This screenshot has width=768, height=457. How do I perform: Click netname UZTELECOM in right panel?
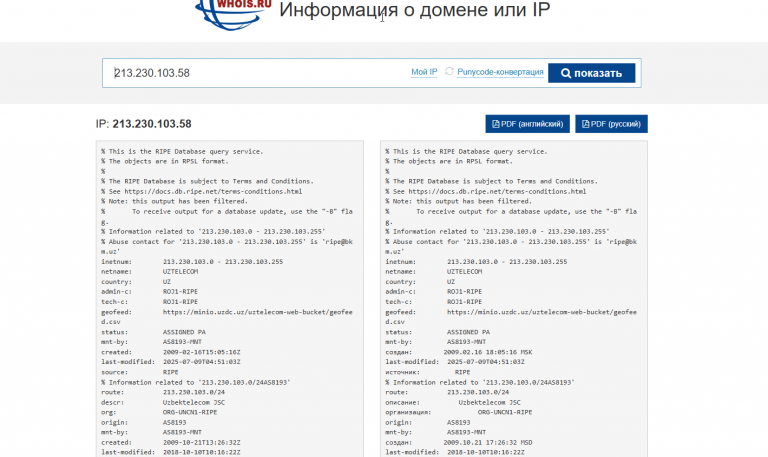tap(464, 271)
